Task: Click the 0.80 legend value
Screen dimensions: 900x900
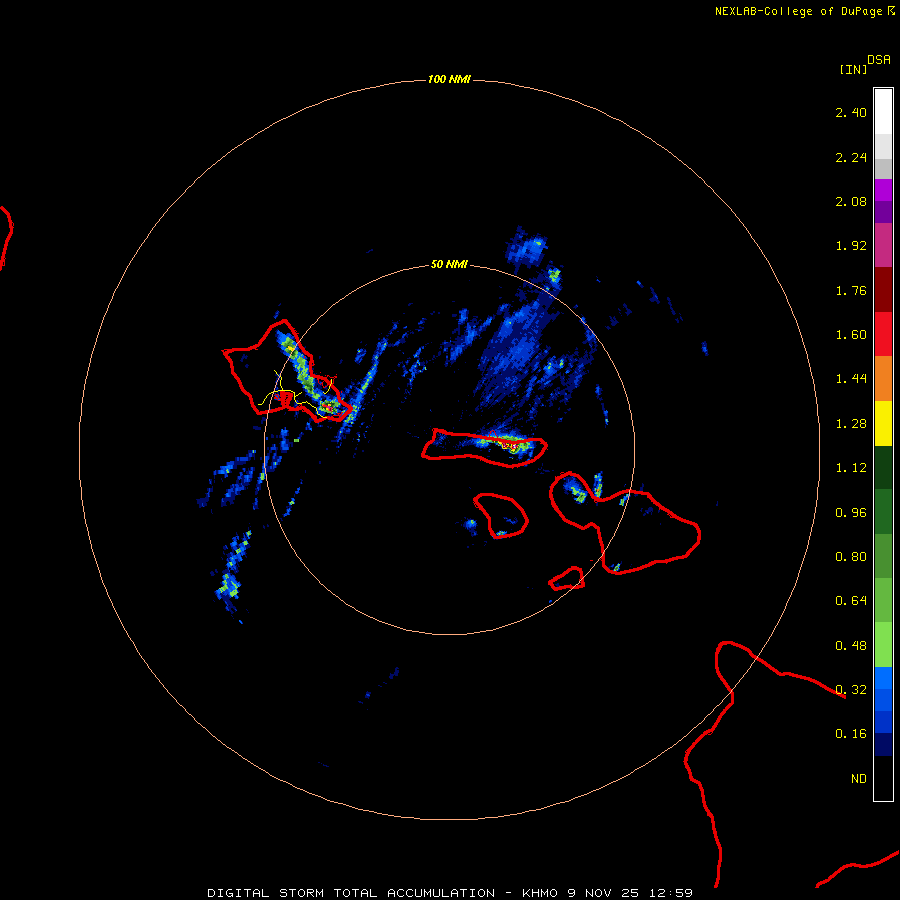Action: pyautogui.click(x=851, y=557)
